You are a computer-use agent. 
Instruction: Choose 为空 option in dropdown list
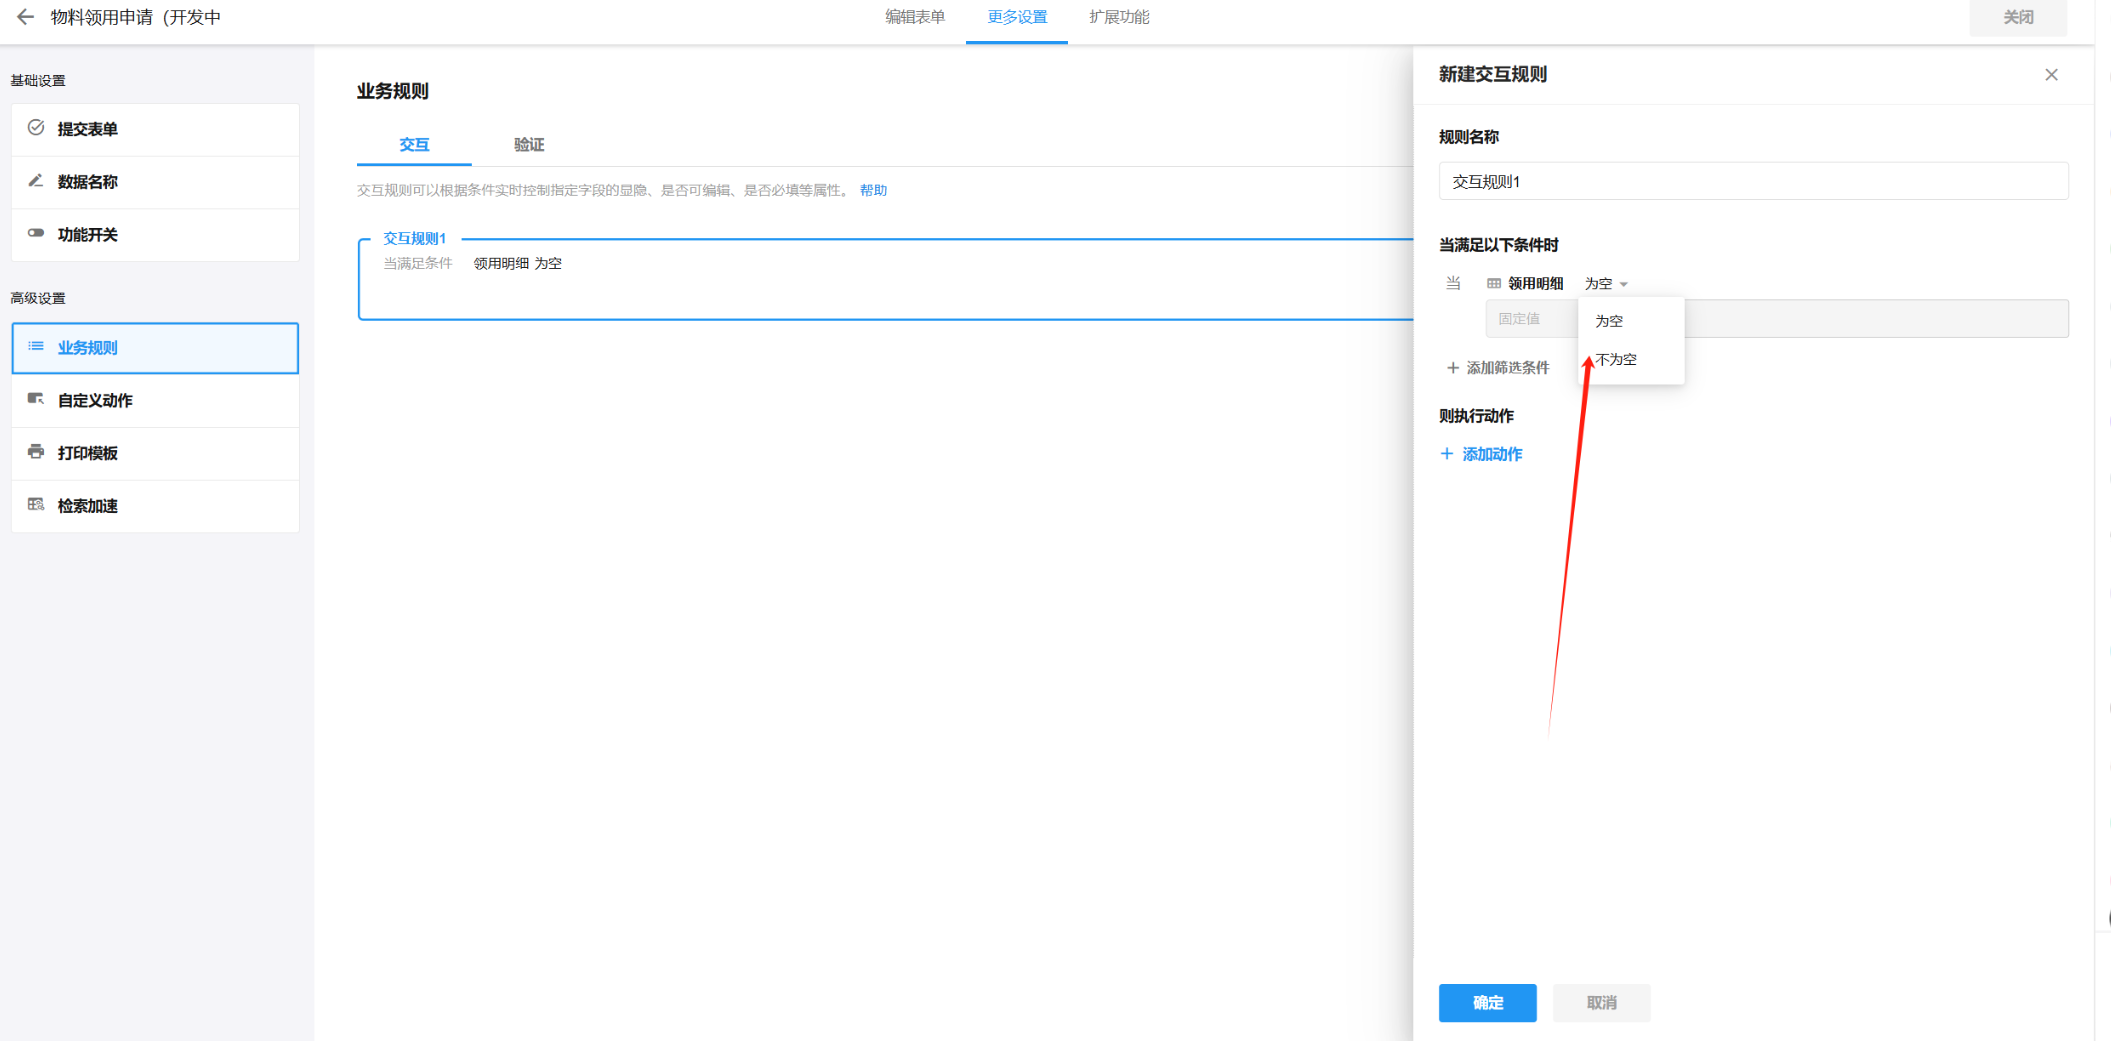[1609, 321]
